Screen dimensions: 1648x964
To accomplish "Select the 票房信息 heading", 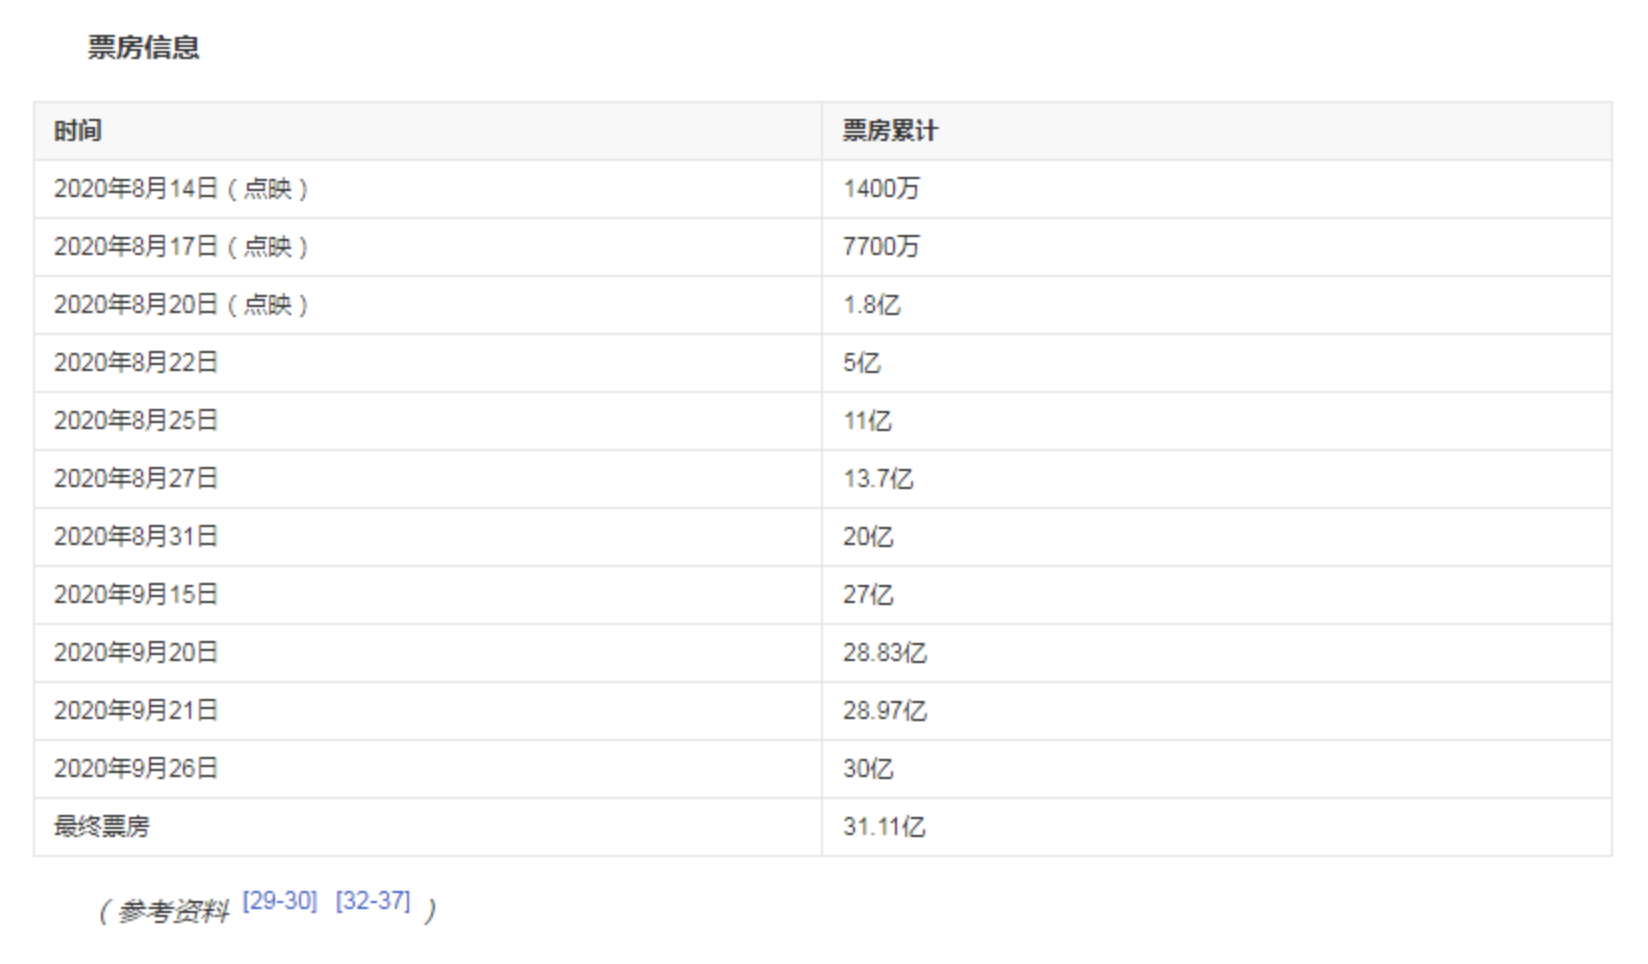I will [x=143, y=47].
